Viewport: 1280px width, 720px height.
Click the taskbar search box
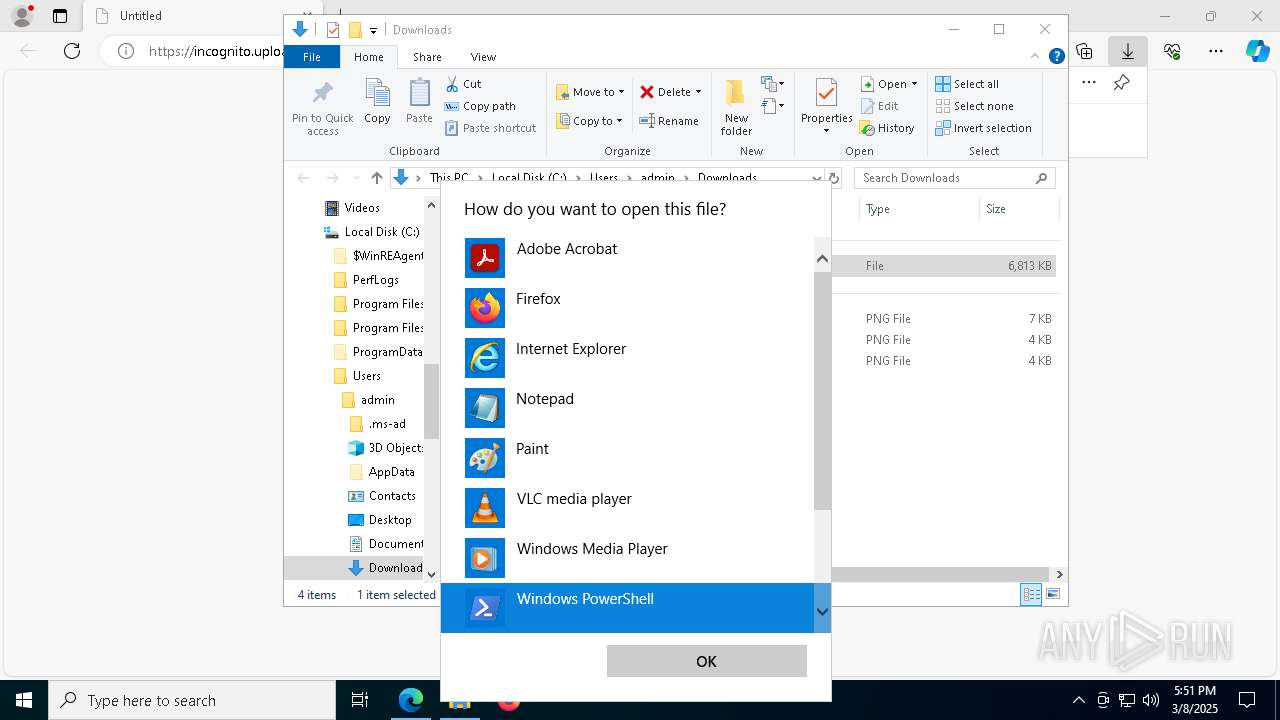point(192,700)
